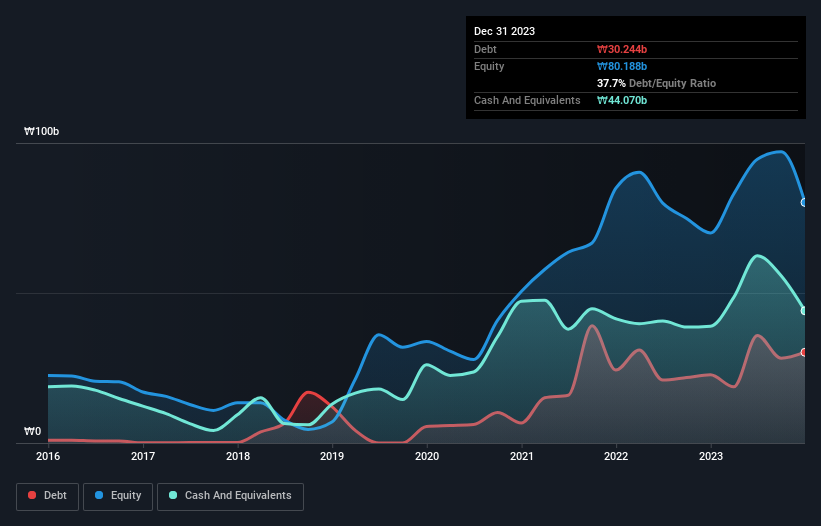Toggle the Debt legend button
This screenshot has width=821, height=526.
[x=47, y=496]
